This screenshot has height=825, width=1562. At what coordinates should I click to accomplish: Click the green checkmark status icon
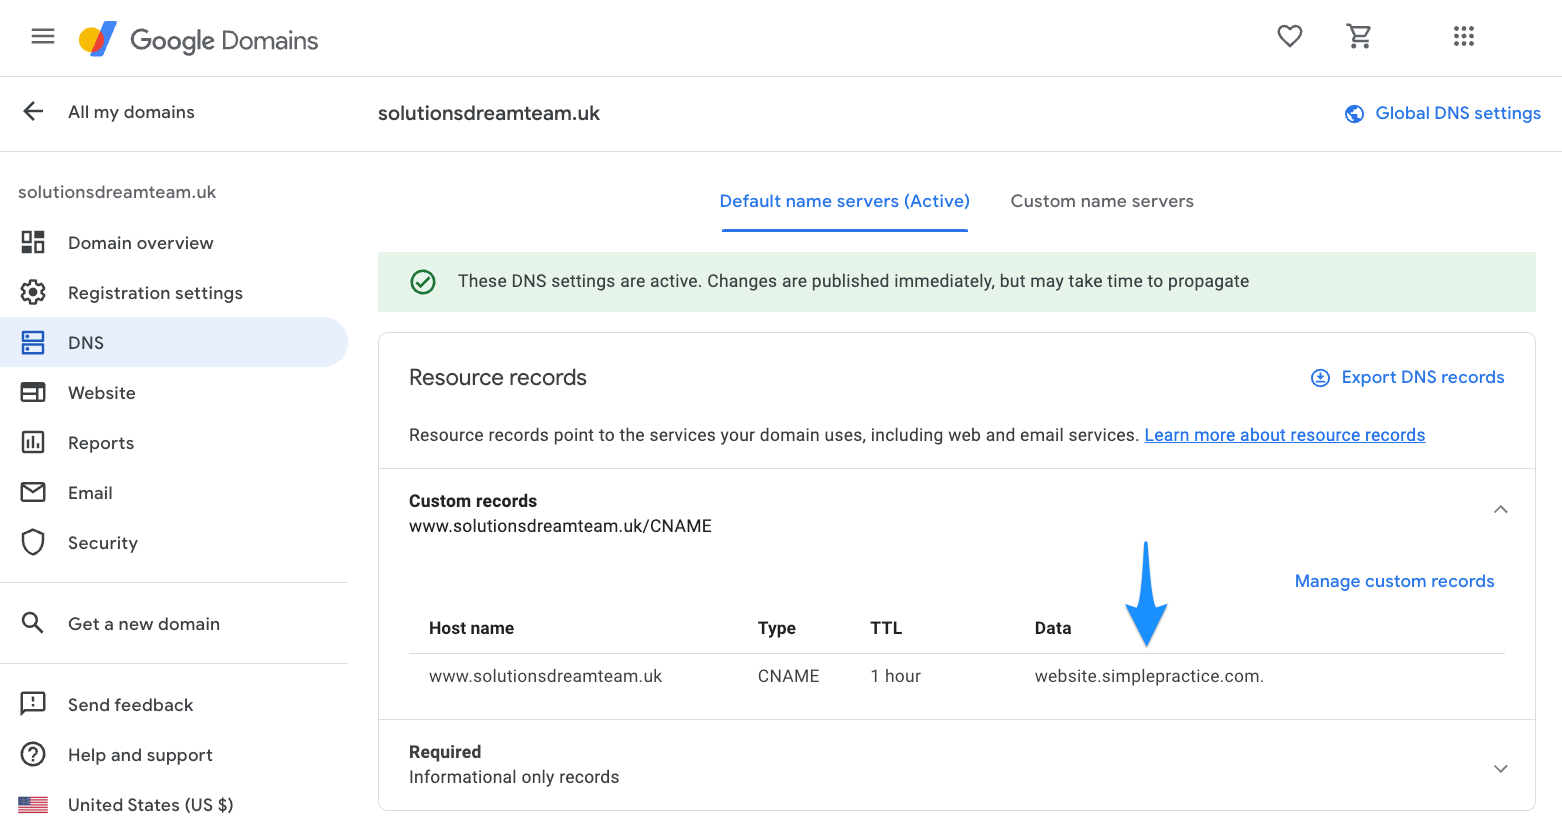click(x=423, y=282)
